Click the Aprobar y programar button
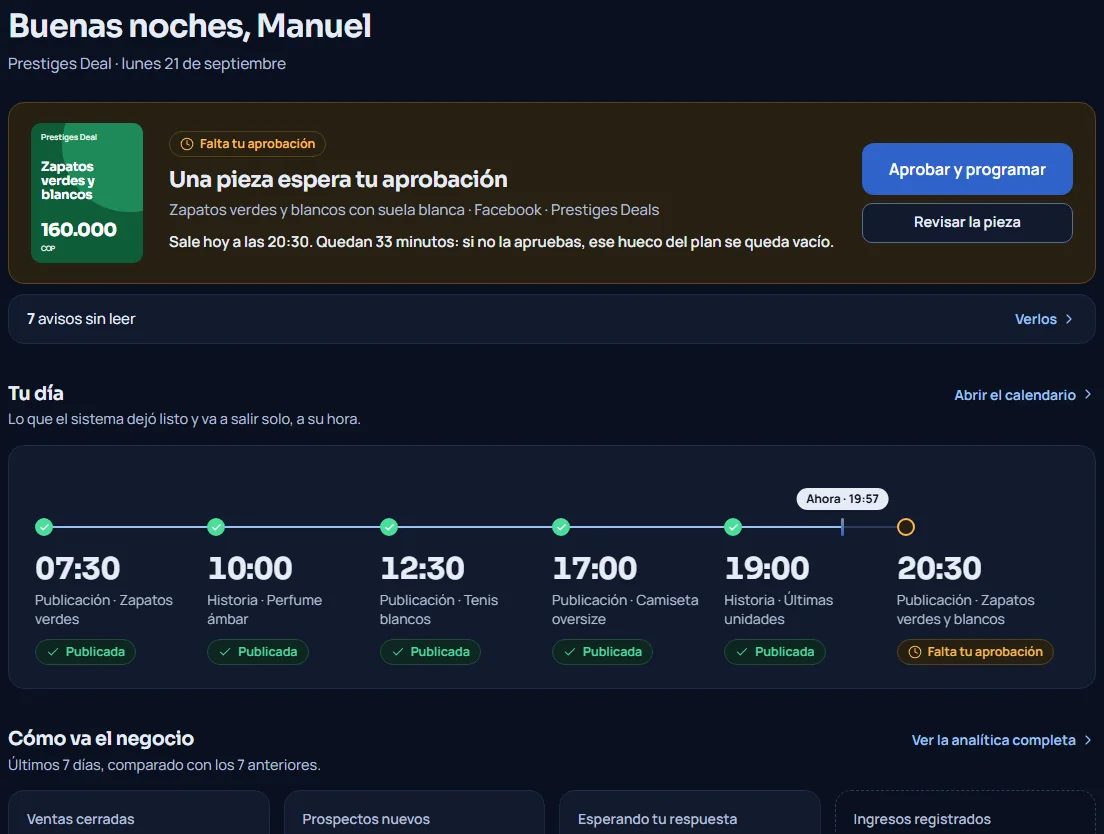The image size is (1104, 834). pyautogui.click(x=967, y=169)
